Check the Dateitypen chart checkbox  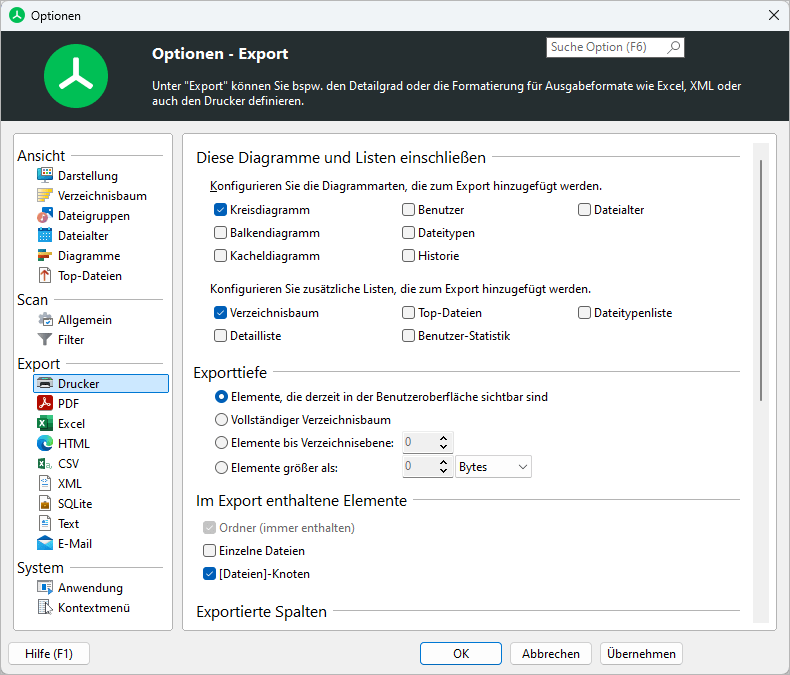pyautogui.click(x=408, y=233)
